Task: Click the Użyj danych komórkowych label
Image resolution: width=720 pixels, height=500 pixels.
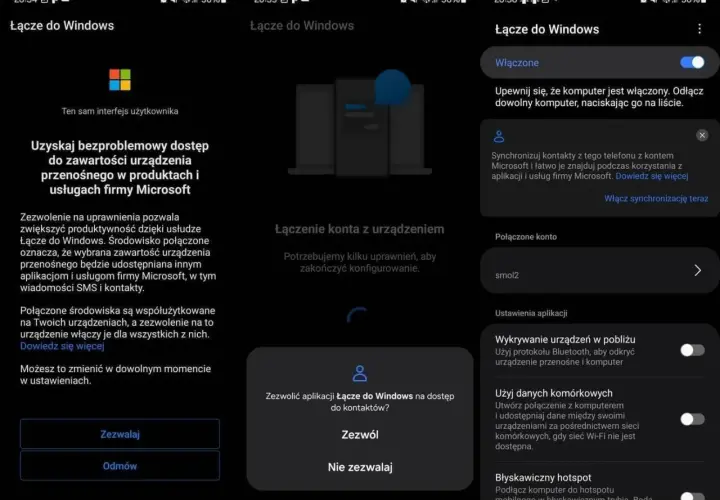Action: click(x=553, y=393)
